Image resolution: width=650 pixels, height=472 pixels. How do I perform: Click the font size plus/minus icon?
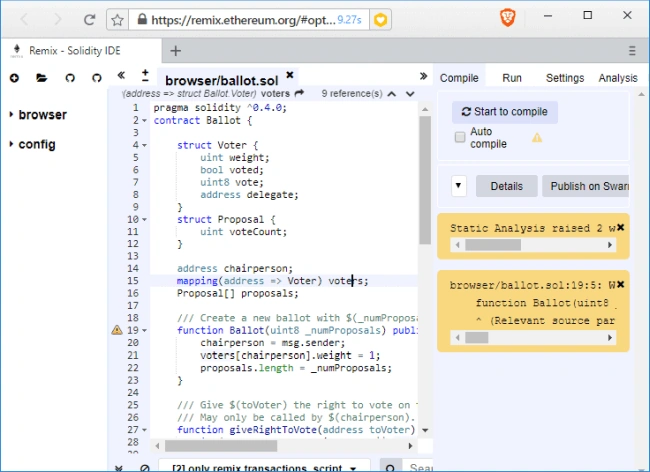[x=145, y=75]
